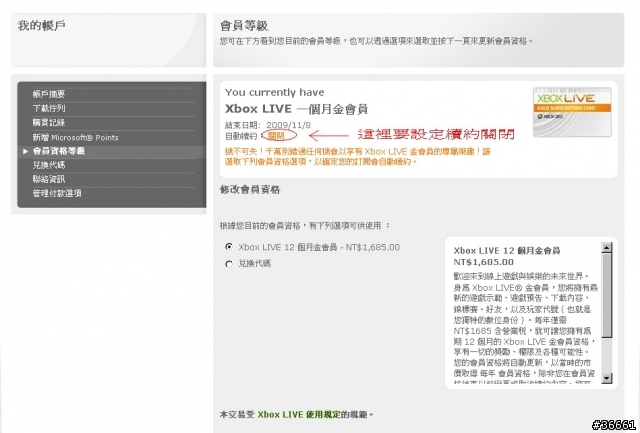
Task: Click the Xbox LIVE 一個月金會員 heading
Action: pyautogui.click(x=296, y=109)
